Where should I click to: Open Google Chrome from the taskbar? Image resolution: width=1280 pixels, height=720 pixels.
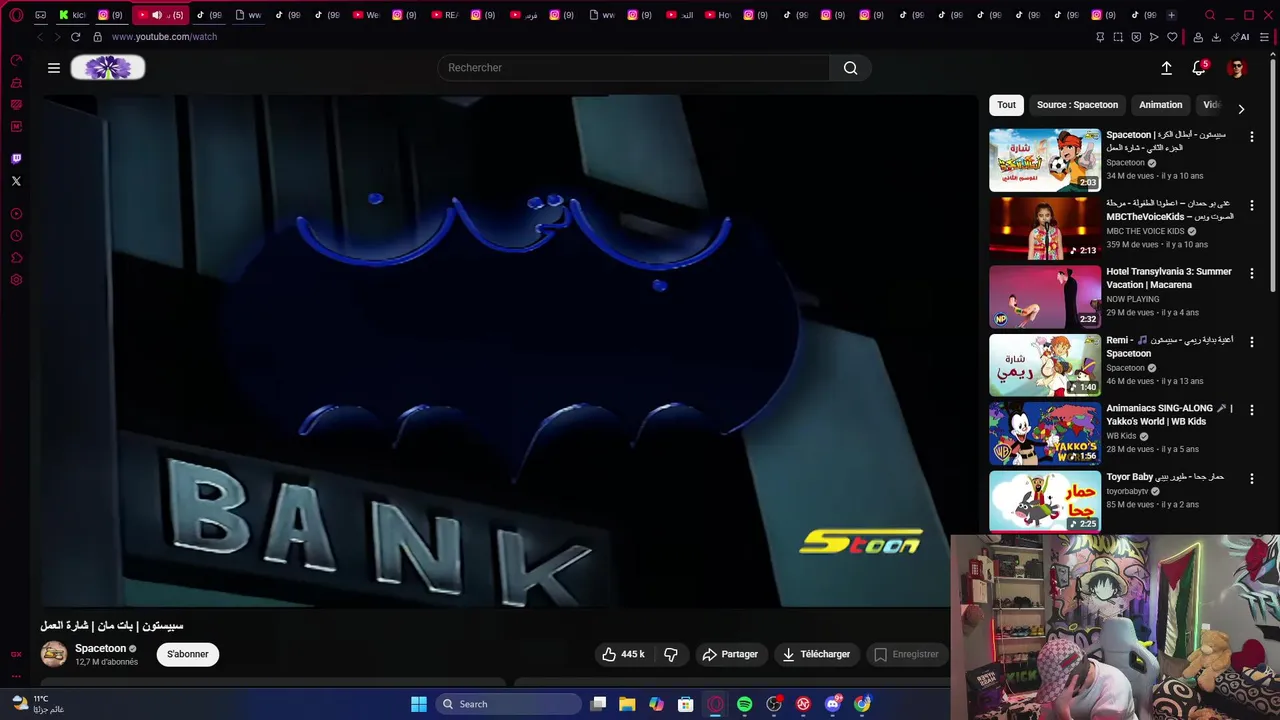pos(862,704)
